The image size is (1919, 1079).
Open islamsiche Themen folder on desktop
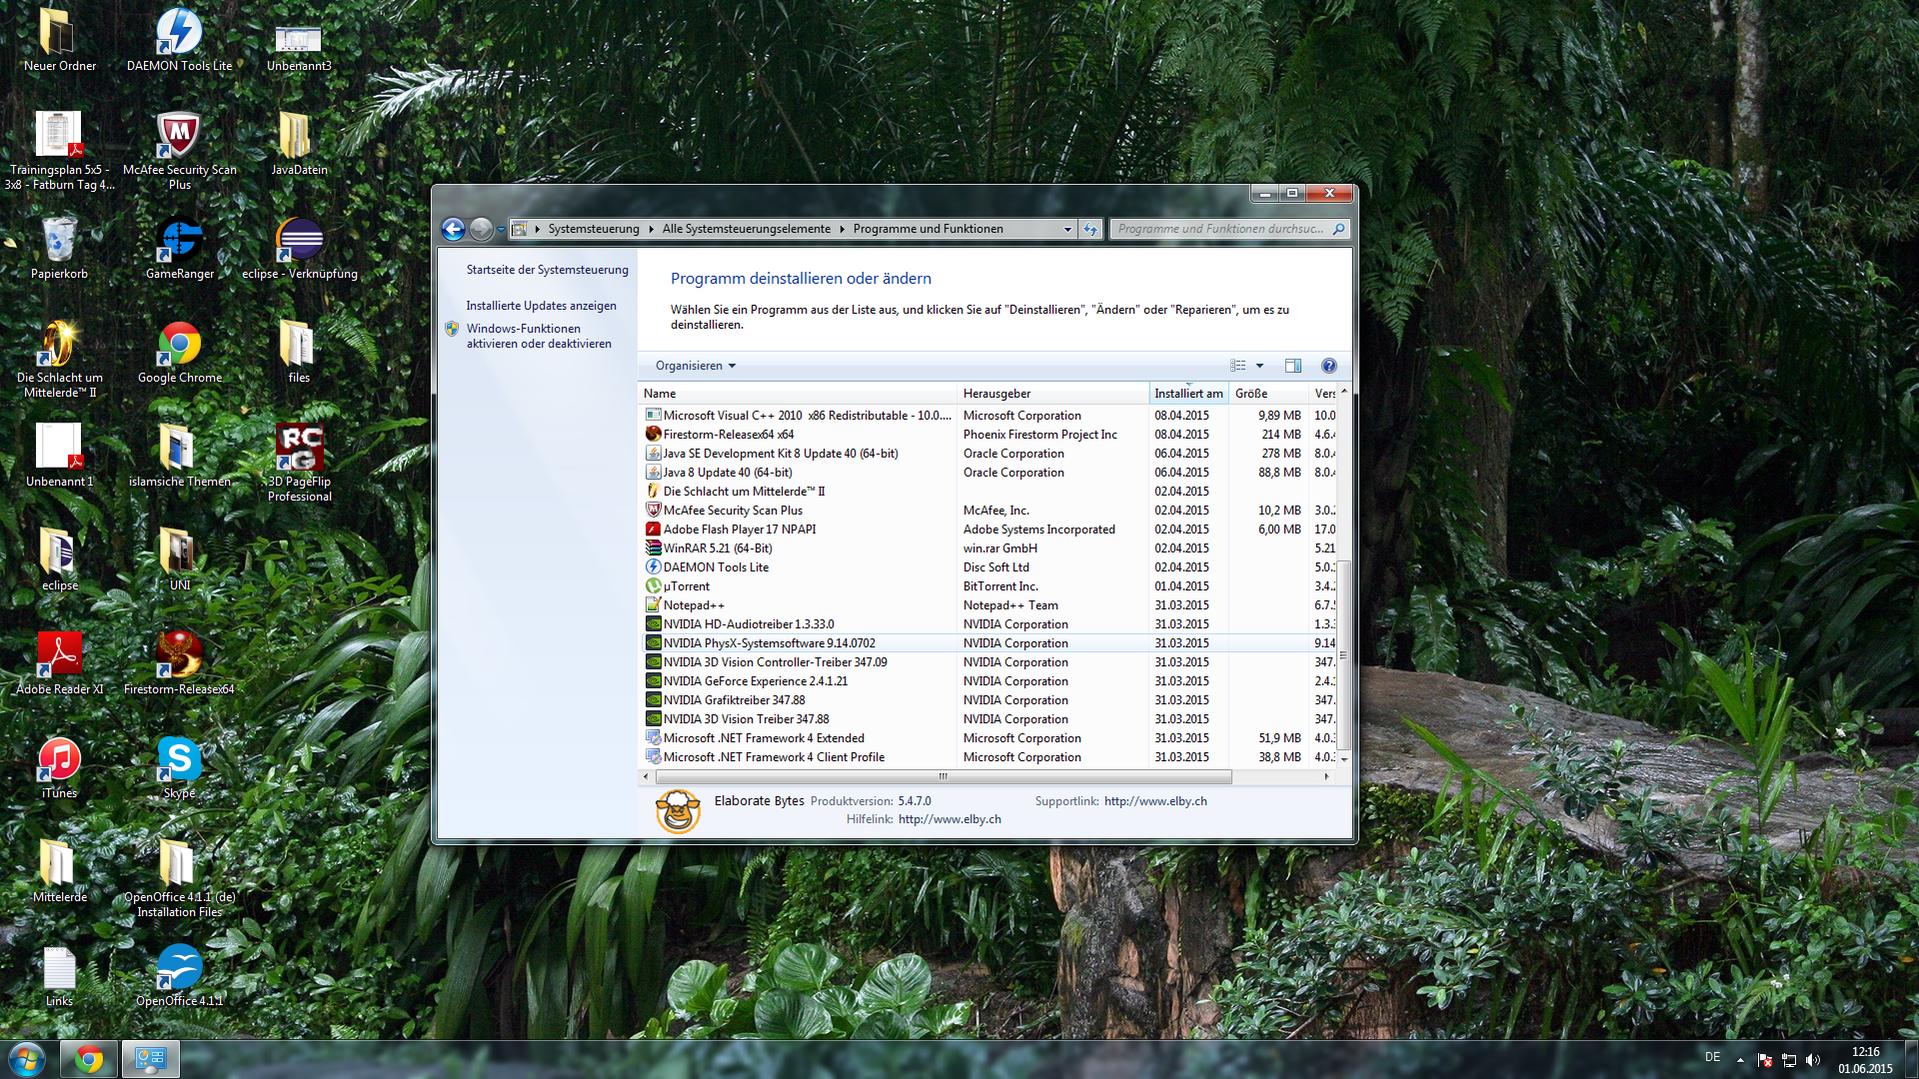[179, 456]
